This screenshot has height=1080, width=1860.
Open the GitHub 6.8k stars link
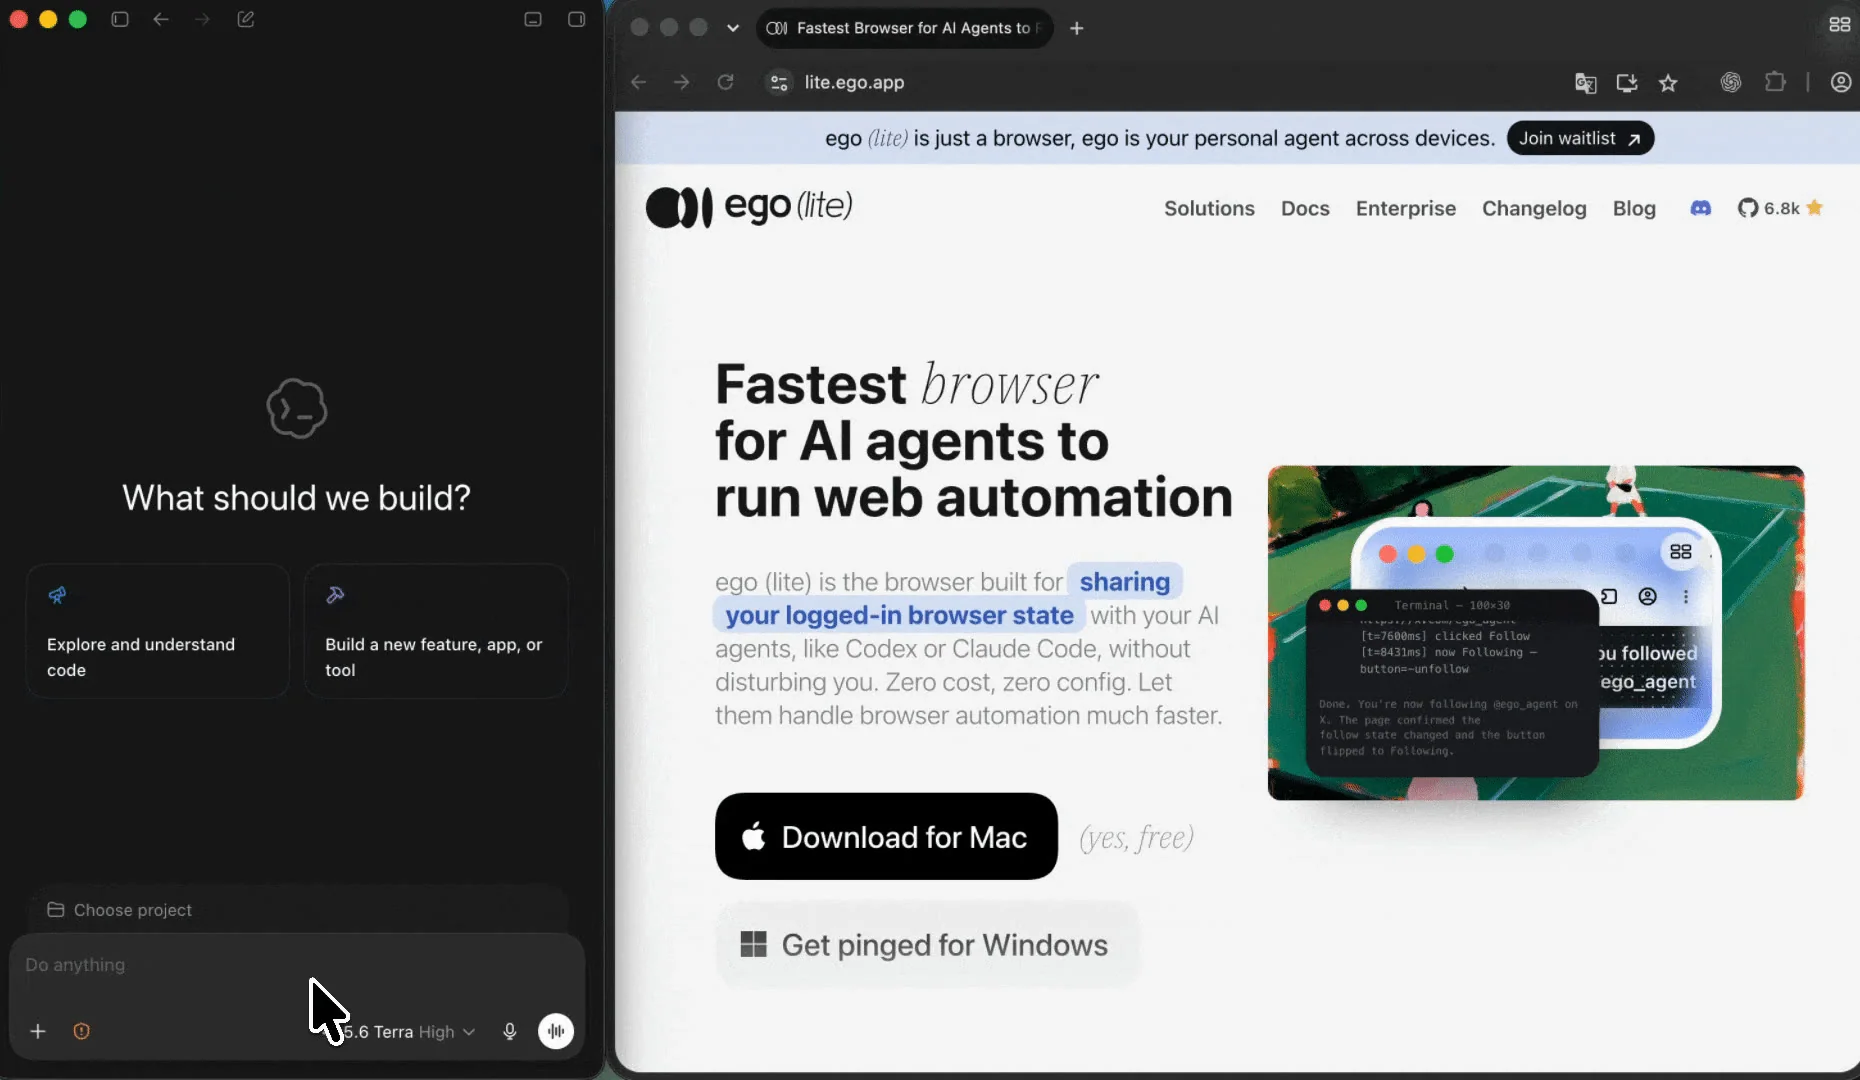pyautogui.click(x=1781, y=208)
